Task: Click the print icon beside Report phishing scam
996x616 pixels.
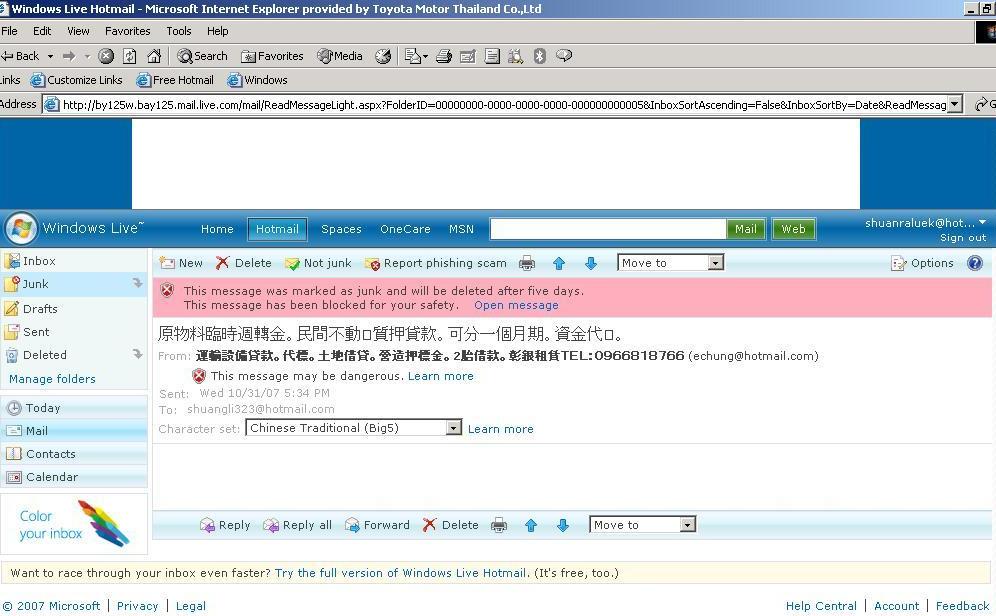Action: [x=527, y=264]
